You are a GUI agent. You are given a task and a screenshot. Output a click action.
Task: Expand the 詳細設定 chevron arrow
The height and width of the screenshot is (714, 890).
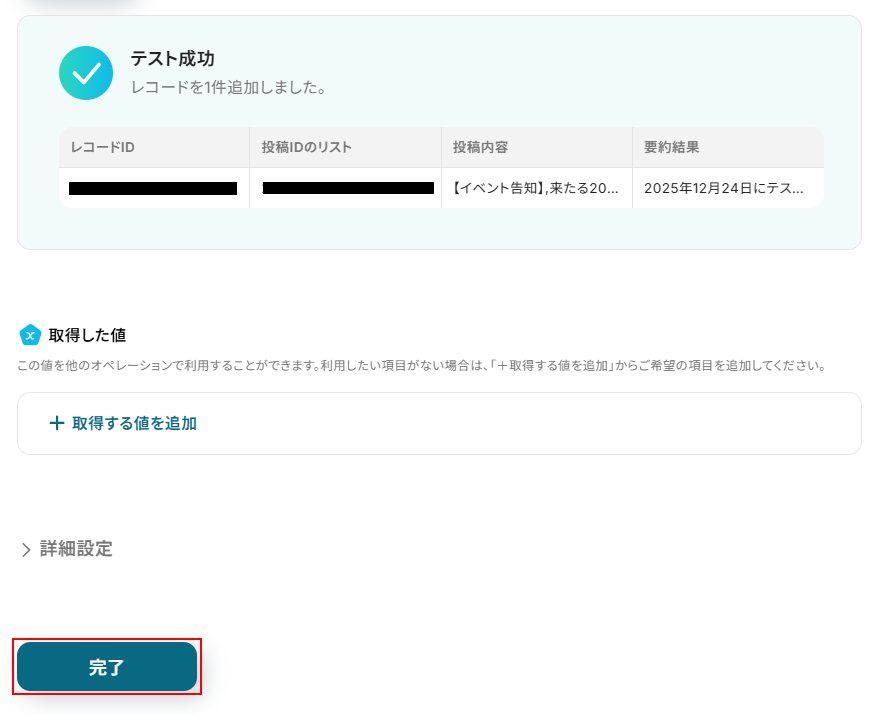26,549
